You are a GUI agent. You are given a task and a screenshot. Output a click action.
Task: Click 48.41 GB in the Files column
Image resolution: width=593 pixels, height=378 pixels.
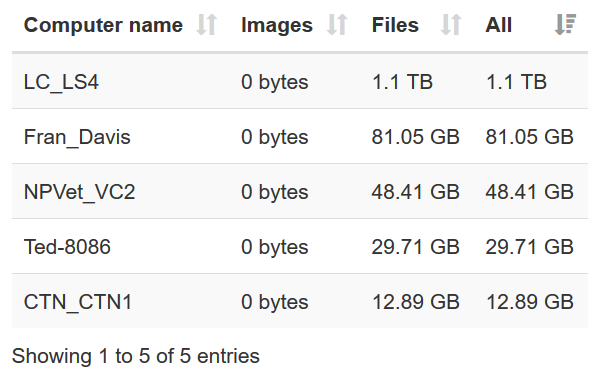click(x=416, y=192)
